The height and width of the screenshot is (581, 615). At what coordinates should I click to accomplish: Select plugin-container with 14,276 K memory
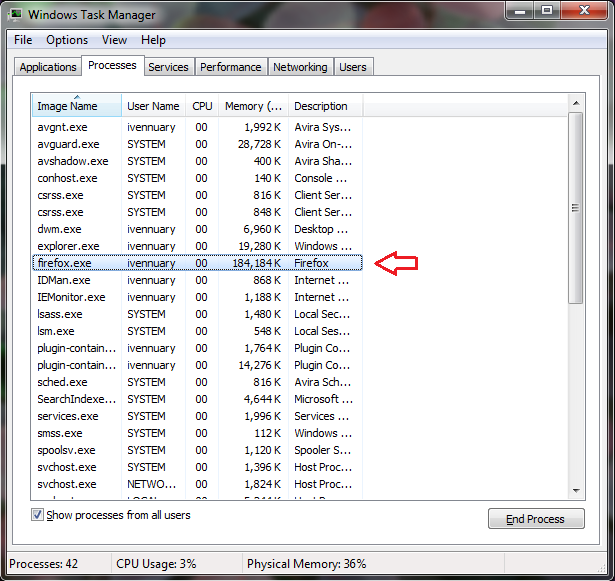tap(197, 365)
